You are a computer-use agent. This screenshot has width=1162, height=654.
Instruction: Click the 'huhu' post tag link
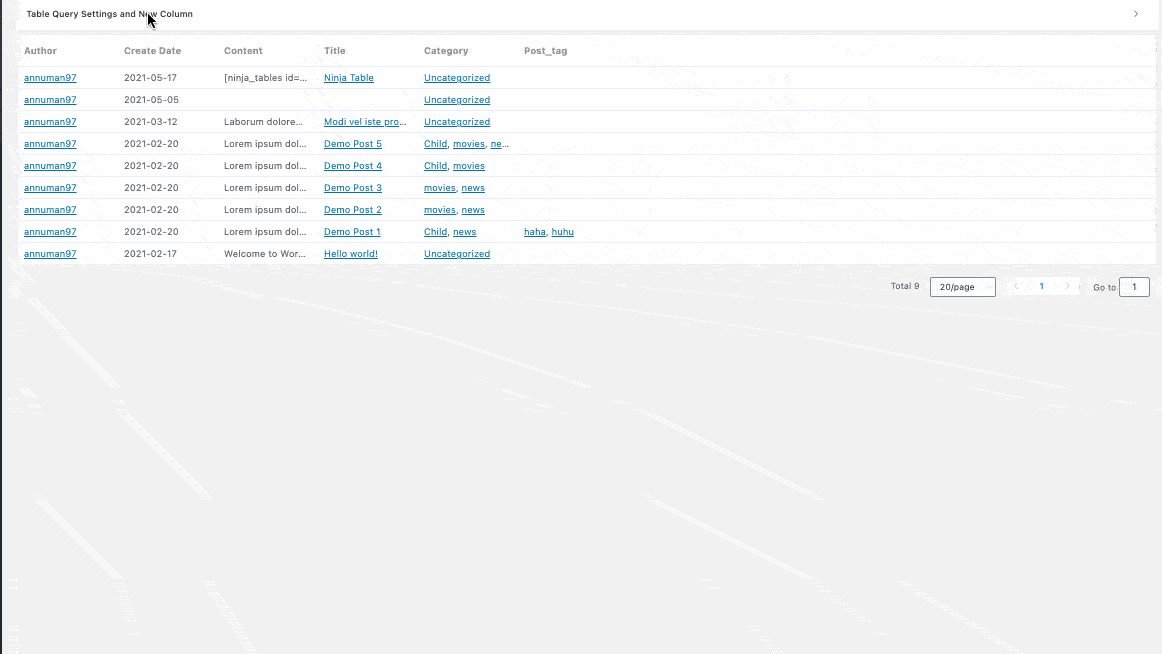click(x=562, y=232)
